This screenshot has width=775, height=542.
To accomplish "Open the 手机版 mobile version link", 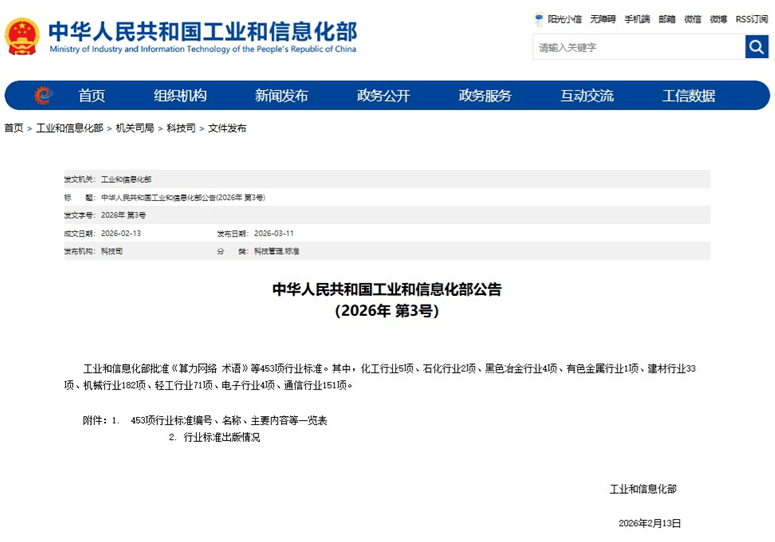I will (637, 19).
